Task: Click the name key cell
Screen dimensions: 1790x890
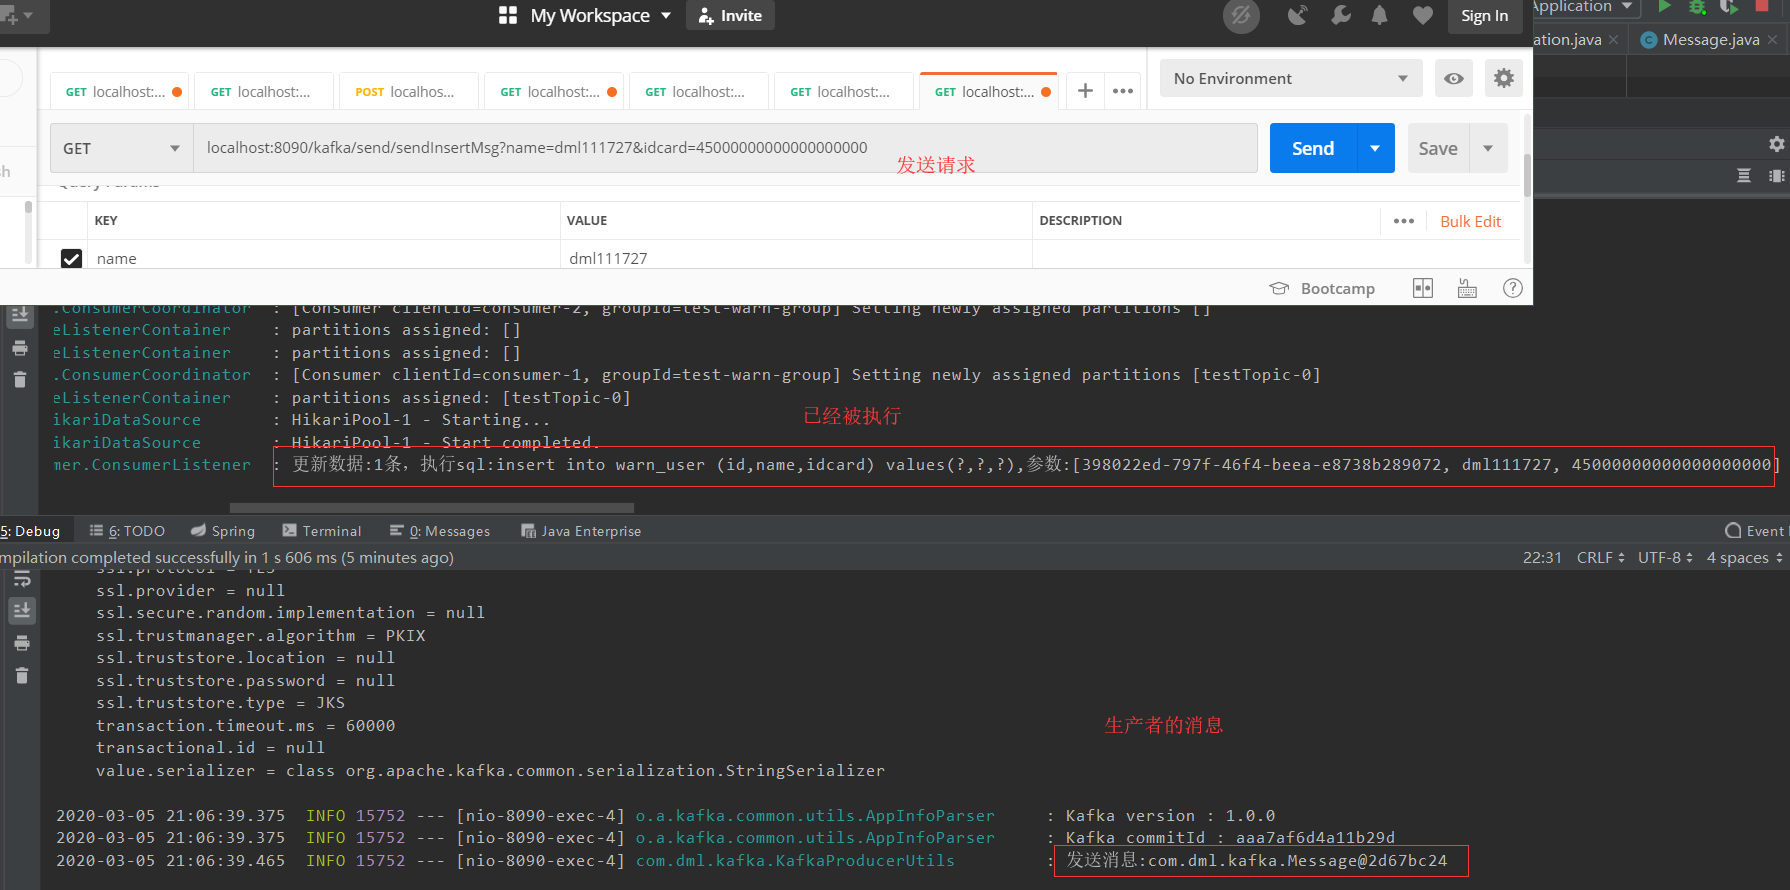Action: coord(323,258)
